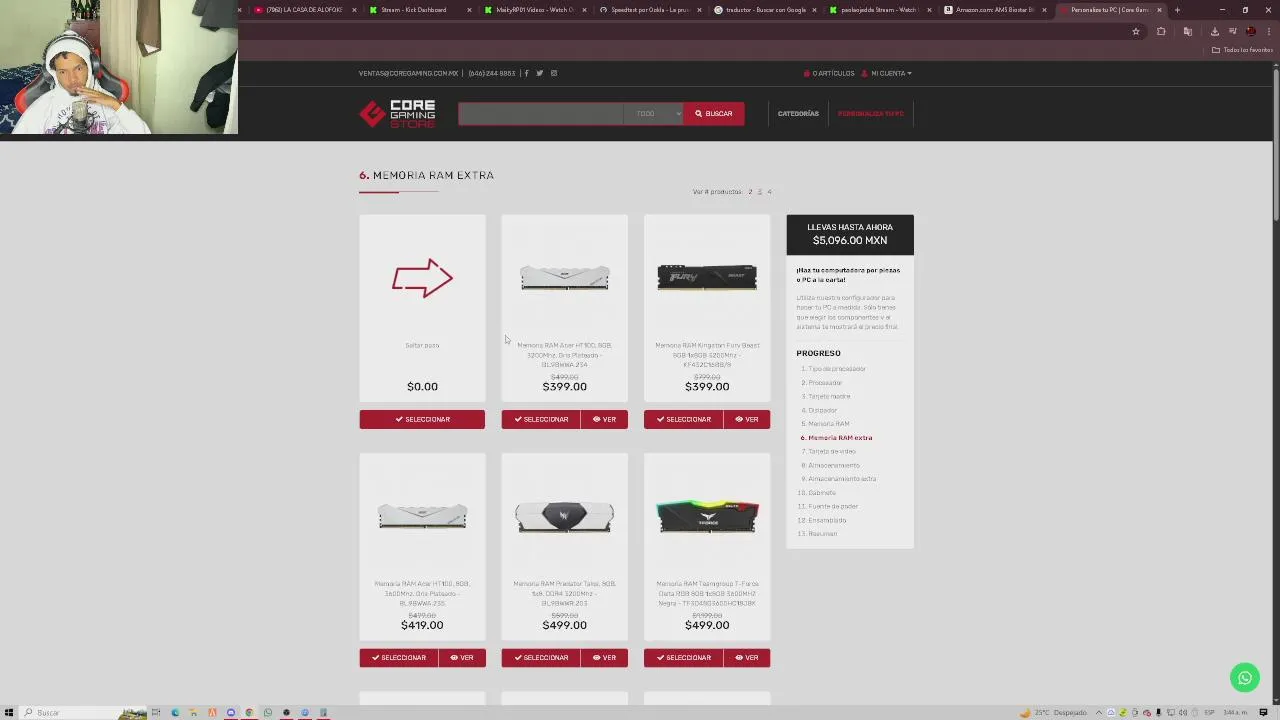Click the red Saltar paso arrow image
1280x720 pixels.
tap(422, 278)
